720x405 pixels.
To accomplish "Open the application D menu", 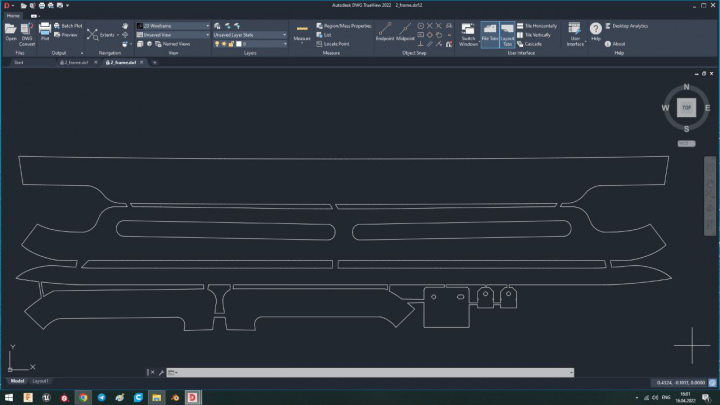I will point(7,6).
